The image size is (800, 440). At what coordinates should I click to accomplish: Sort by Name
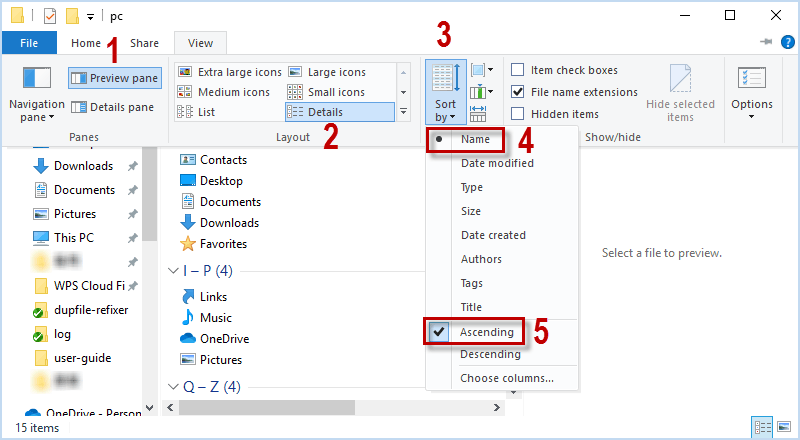point(475,139)
